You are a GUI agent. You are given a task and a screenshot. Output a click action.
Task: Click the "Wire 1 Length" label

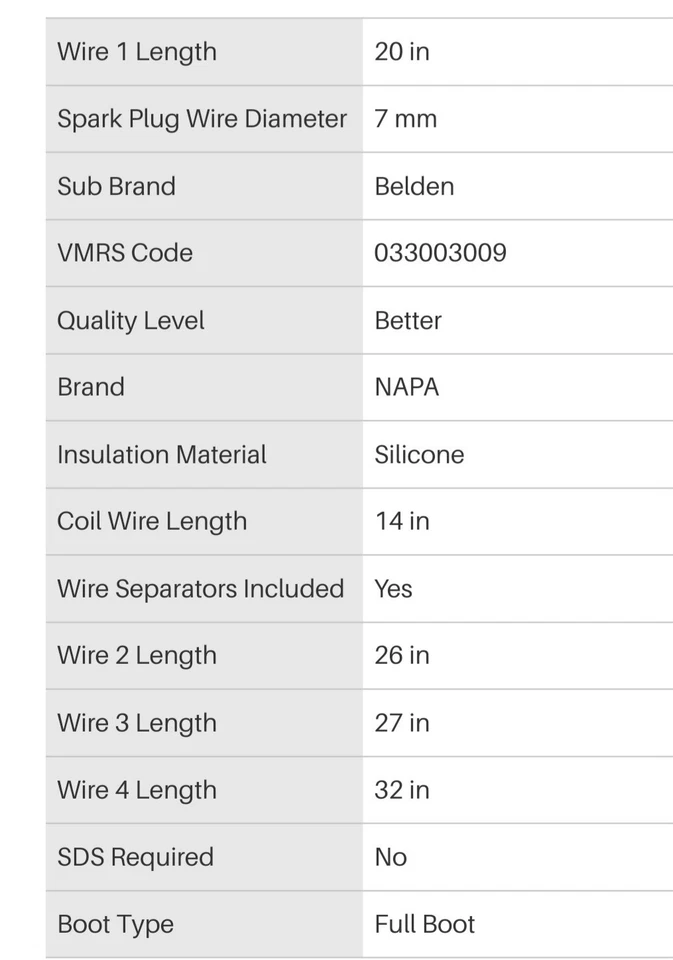[137, 52]
